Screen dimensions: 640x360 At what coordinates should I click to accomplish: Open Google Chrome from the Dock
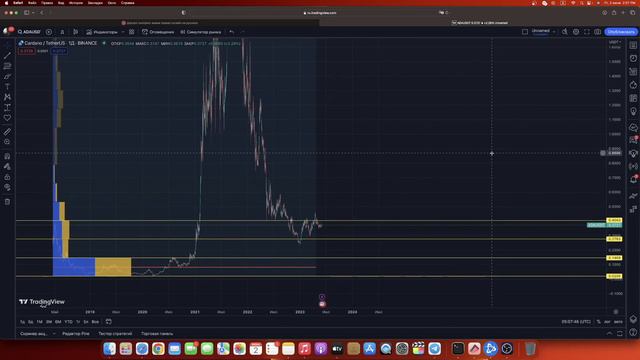pyautogui.click(x=158, y=349)
